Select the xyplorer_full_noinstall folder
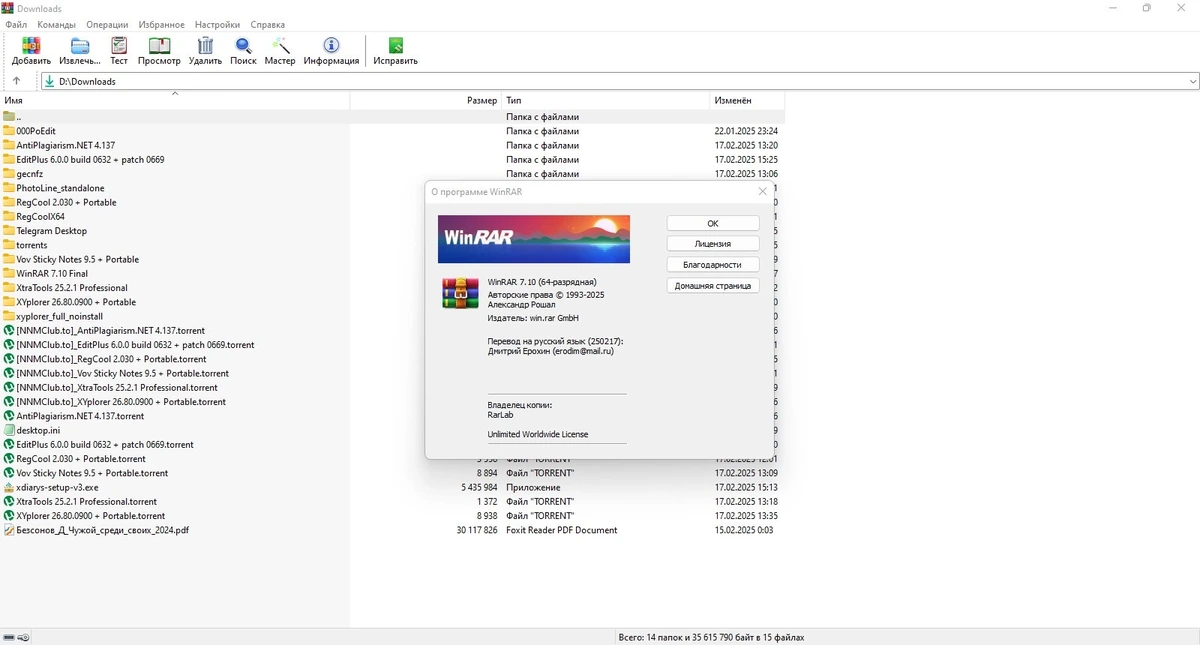 60,316
